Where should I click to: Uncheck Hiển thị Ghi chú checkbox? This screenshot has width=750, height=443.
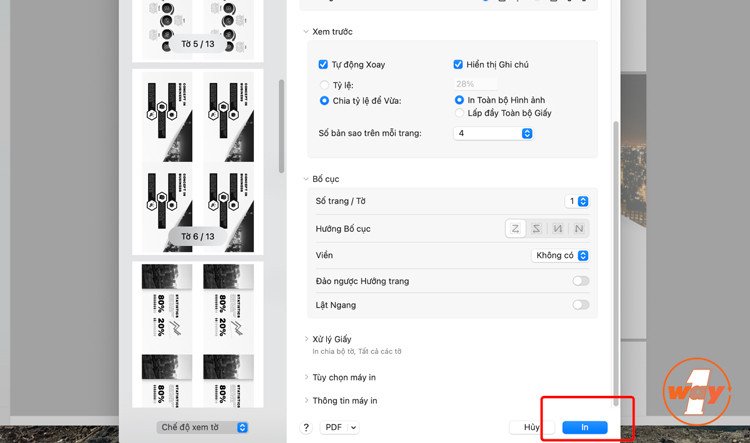click(x=458, y=65)
